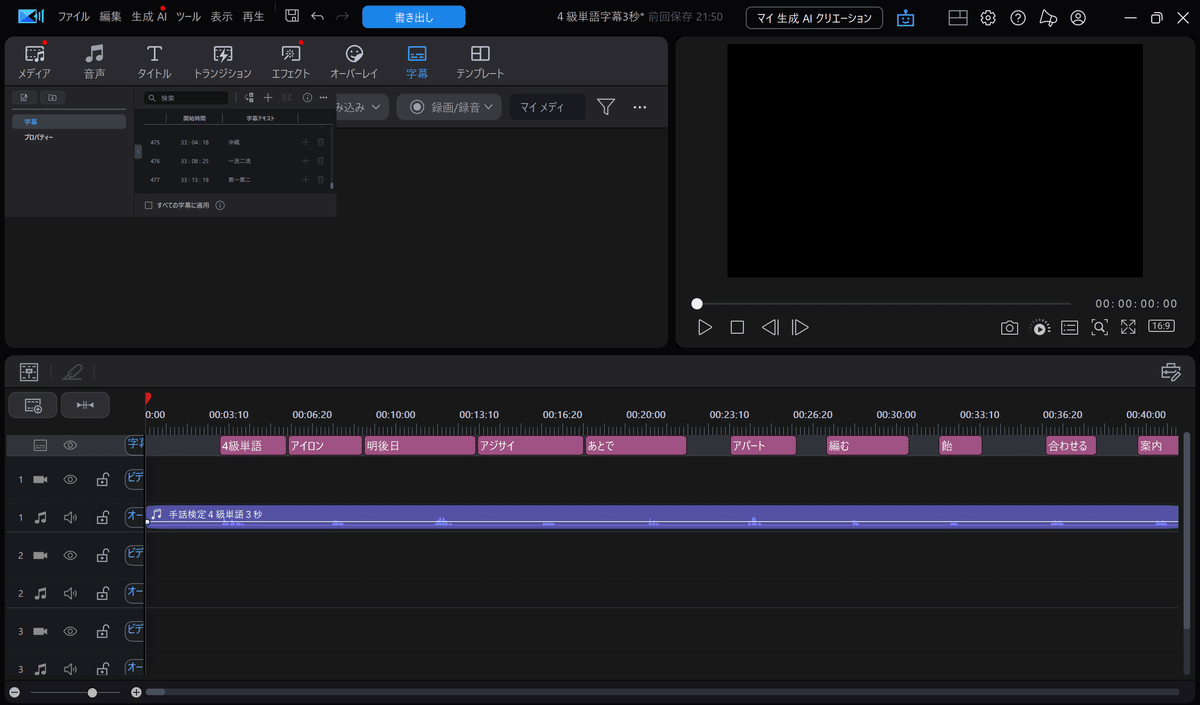Collapse the subtitle side panel arrow
Viewport: 1200px width, 705px height.
[138, 151]
